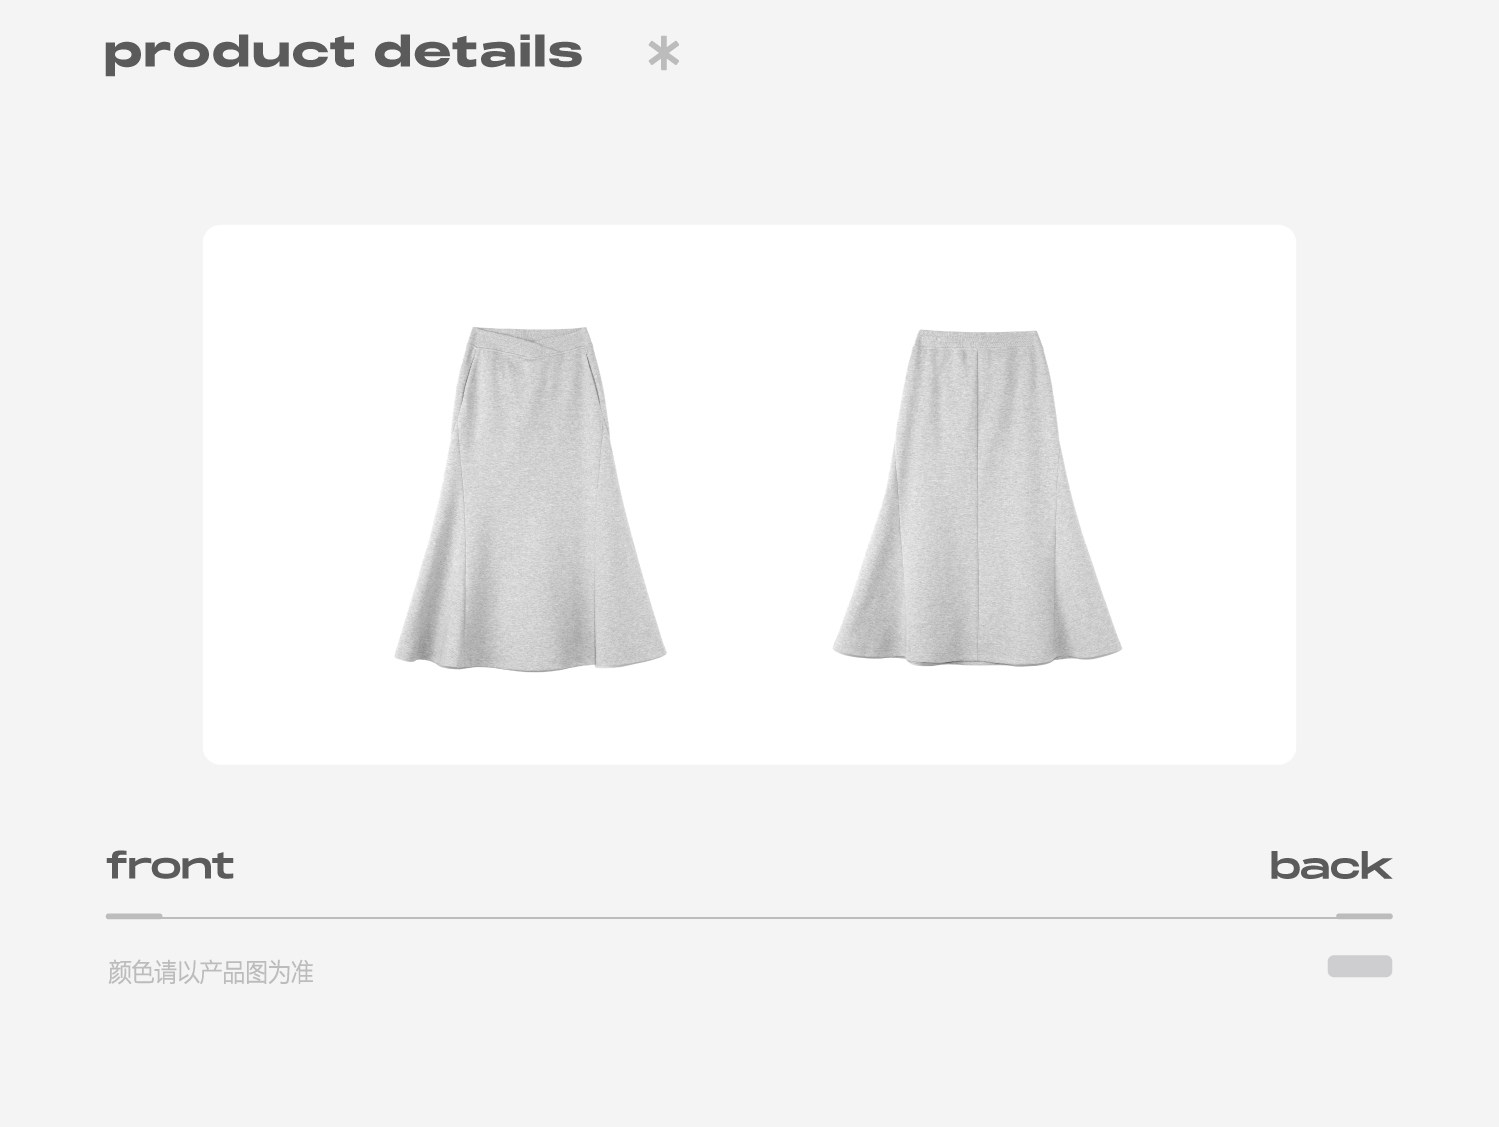Click the center seam on the back skirt

(976, 500)
